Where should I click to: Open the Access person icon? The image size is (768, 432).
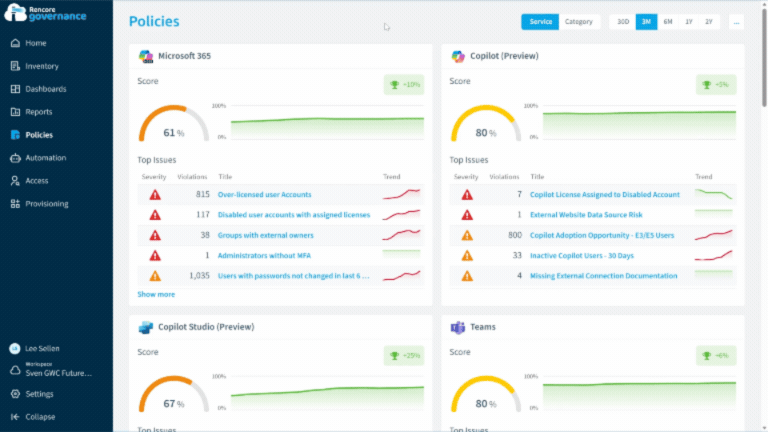15,181
